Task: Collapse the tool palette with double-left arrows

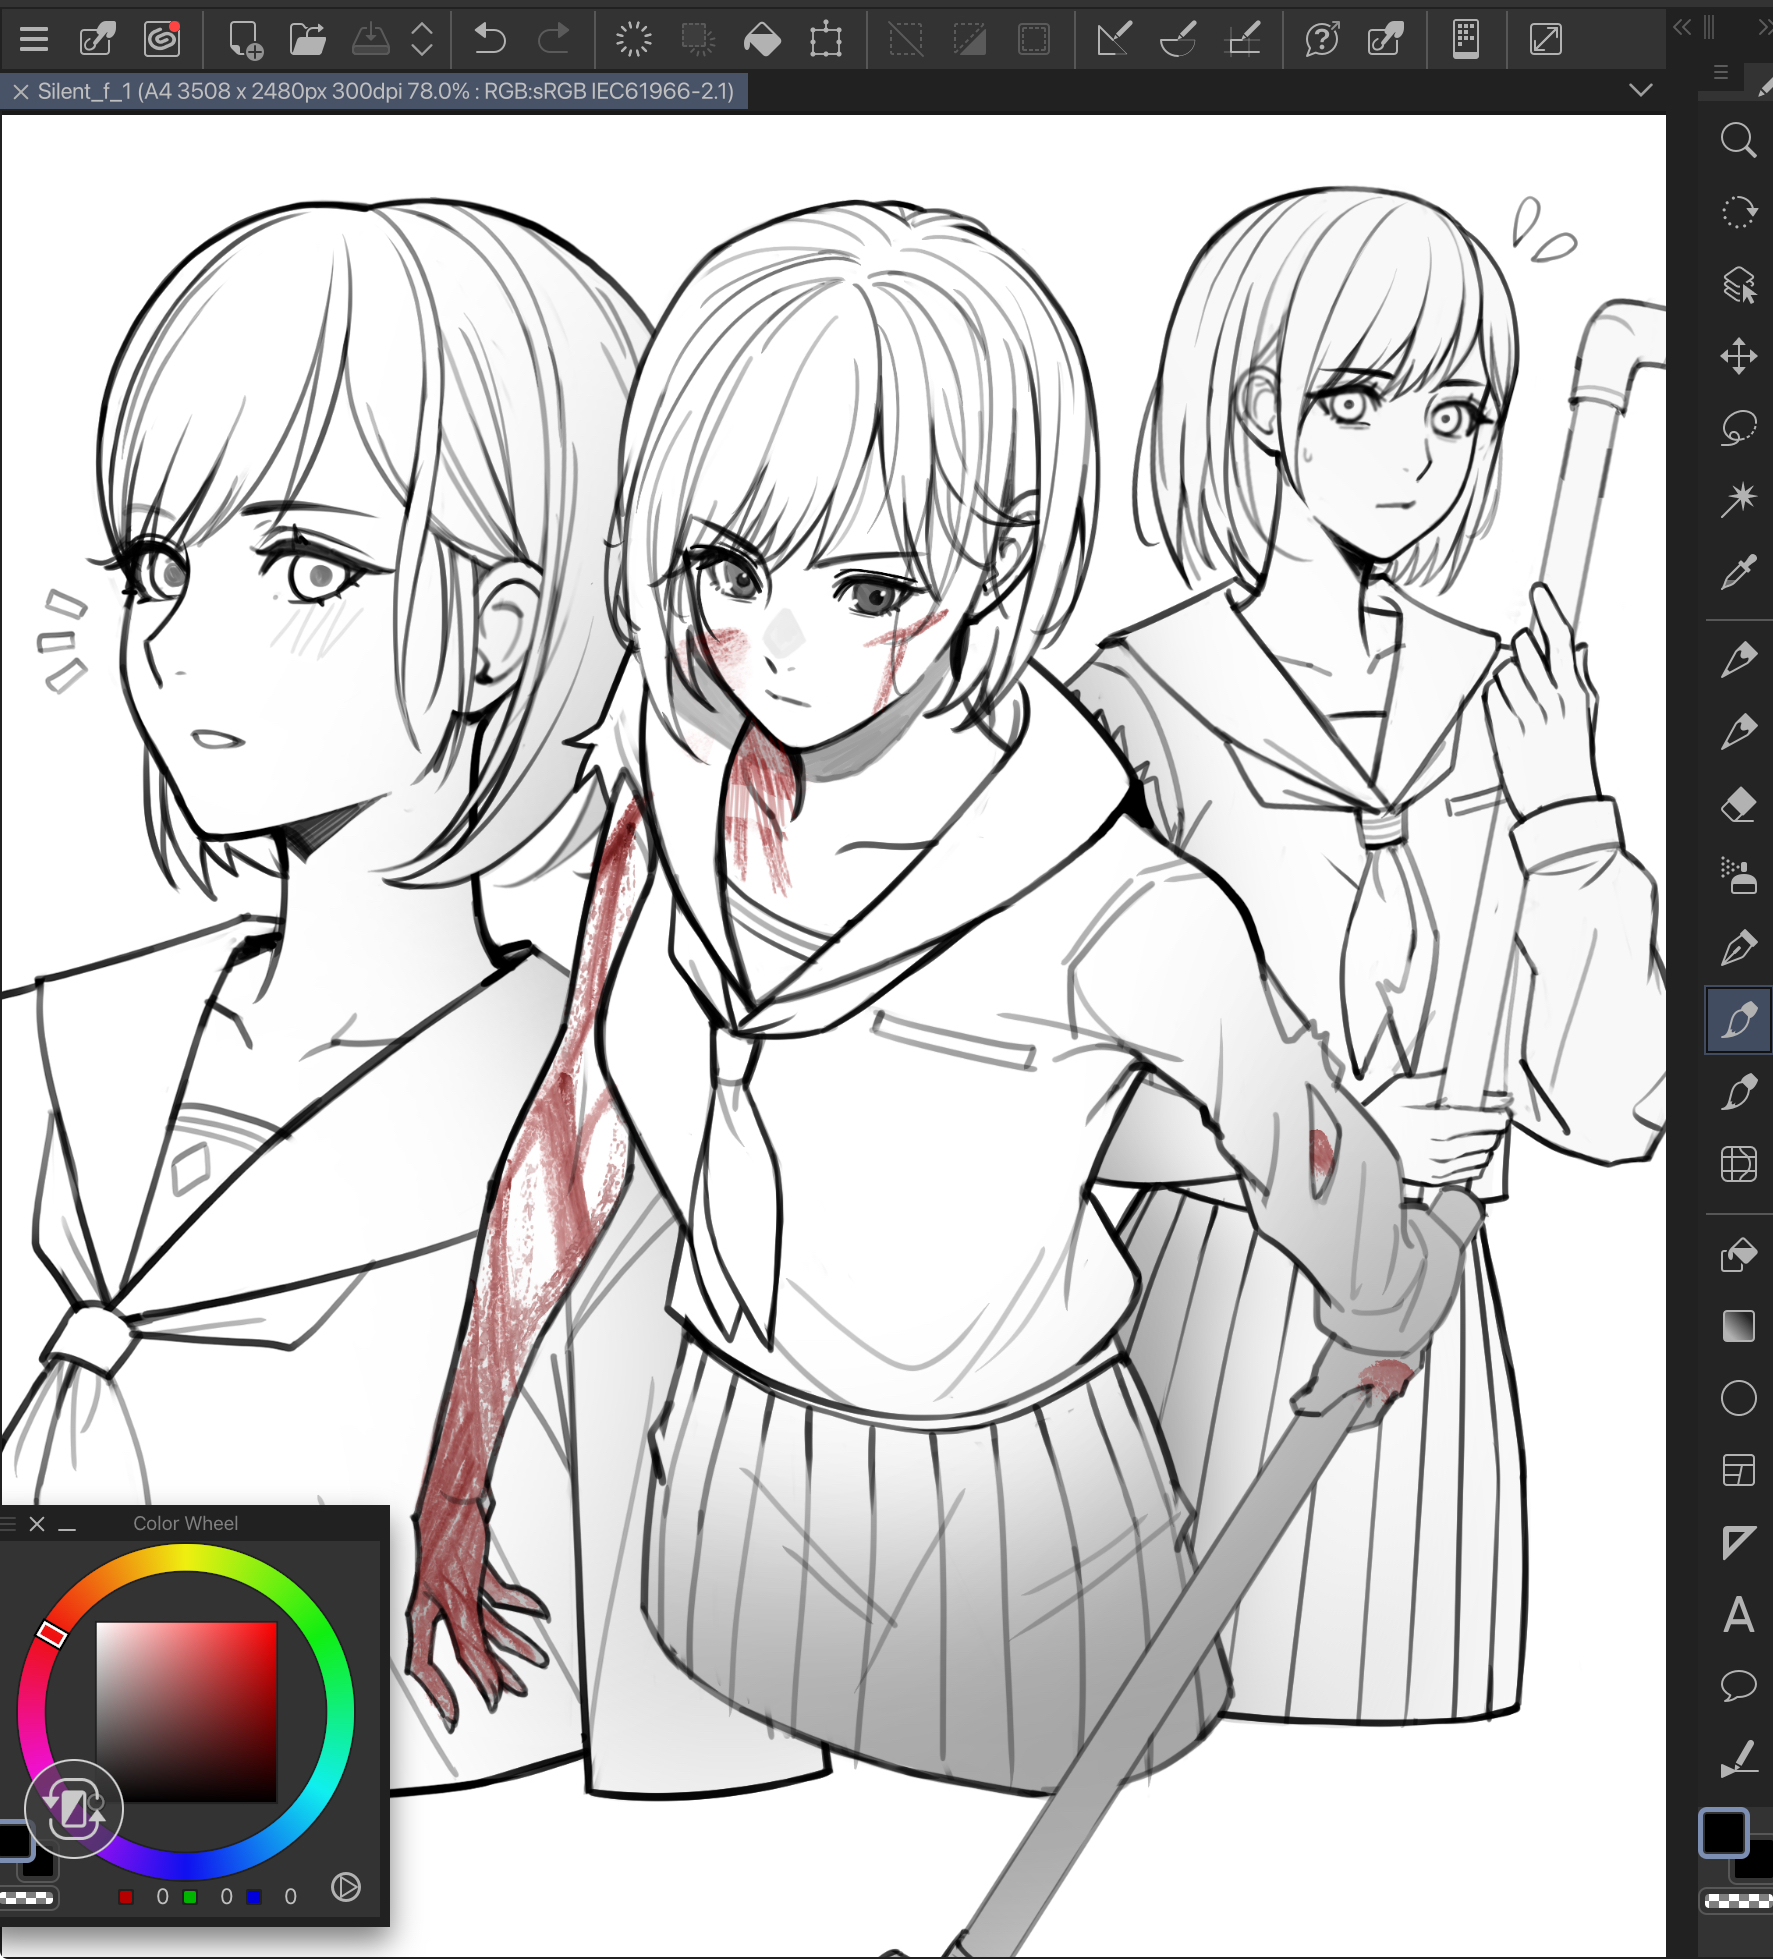Action: point(1682,27)
